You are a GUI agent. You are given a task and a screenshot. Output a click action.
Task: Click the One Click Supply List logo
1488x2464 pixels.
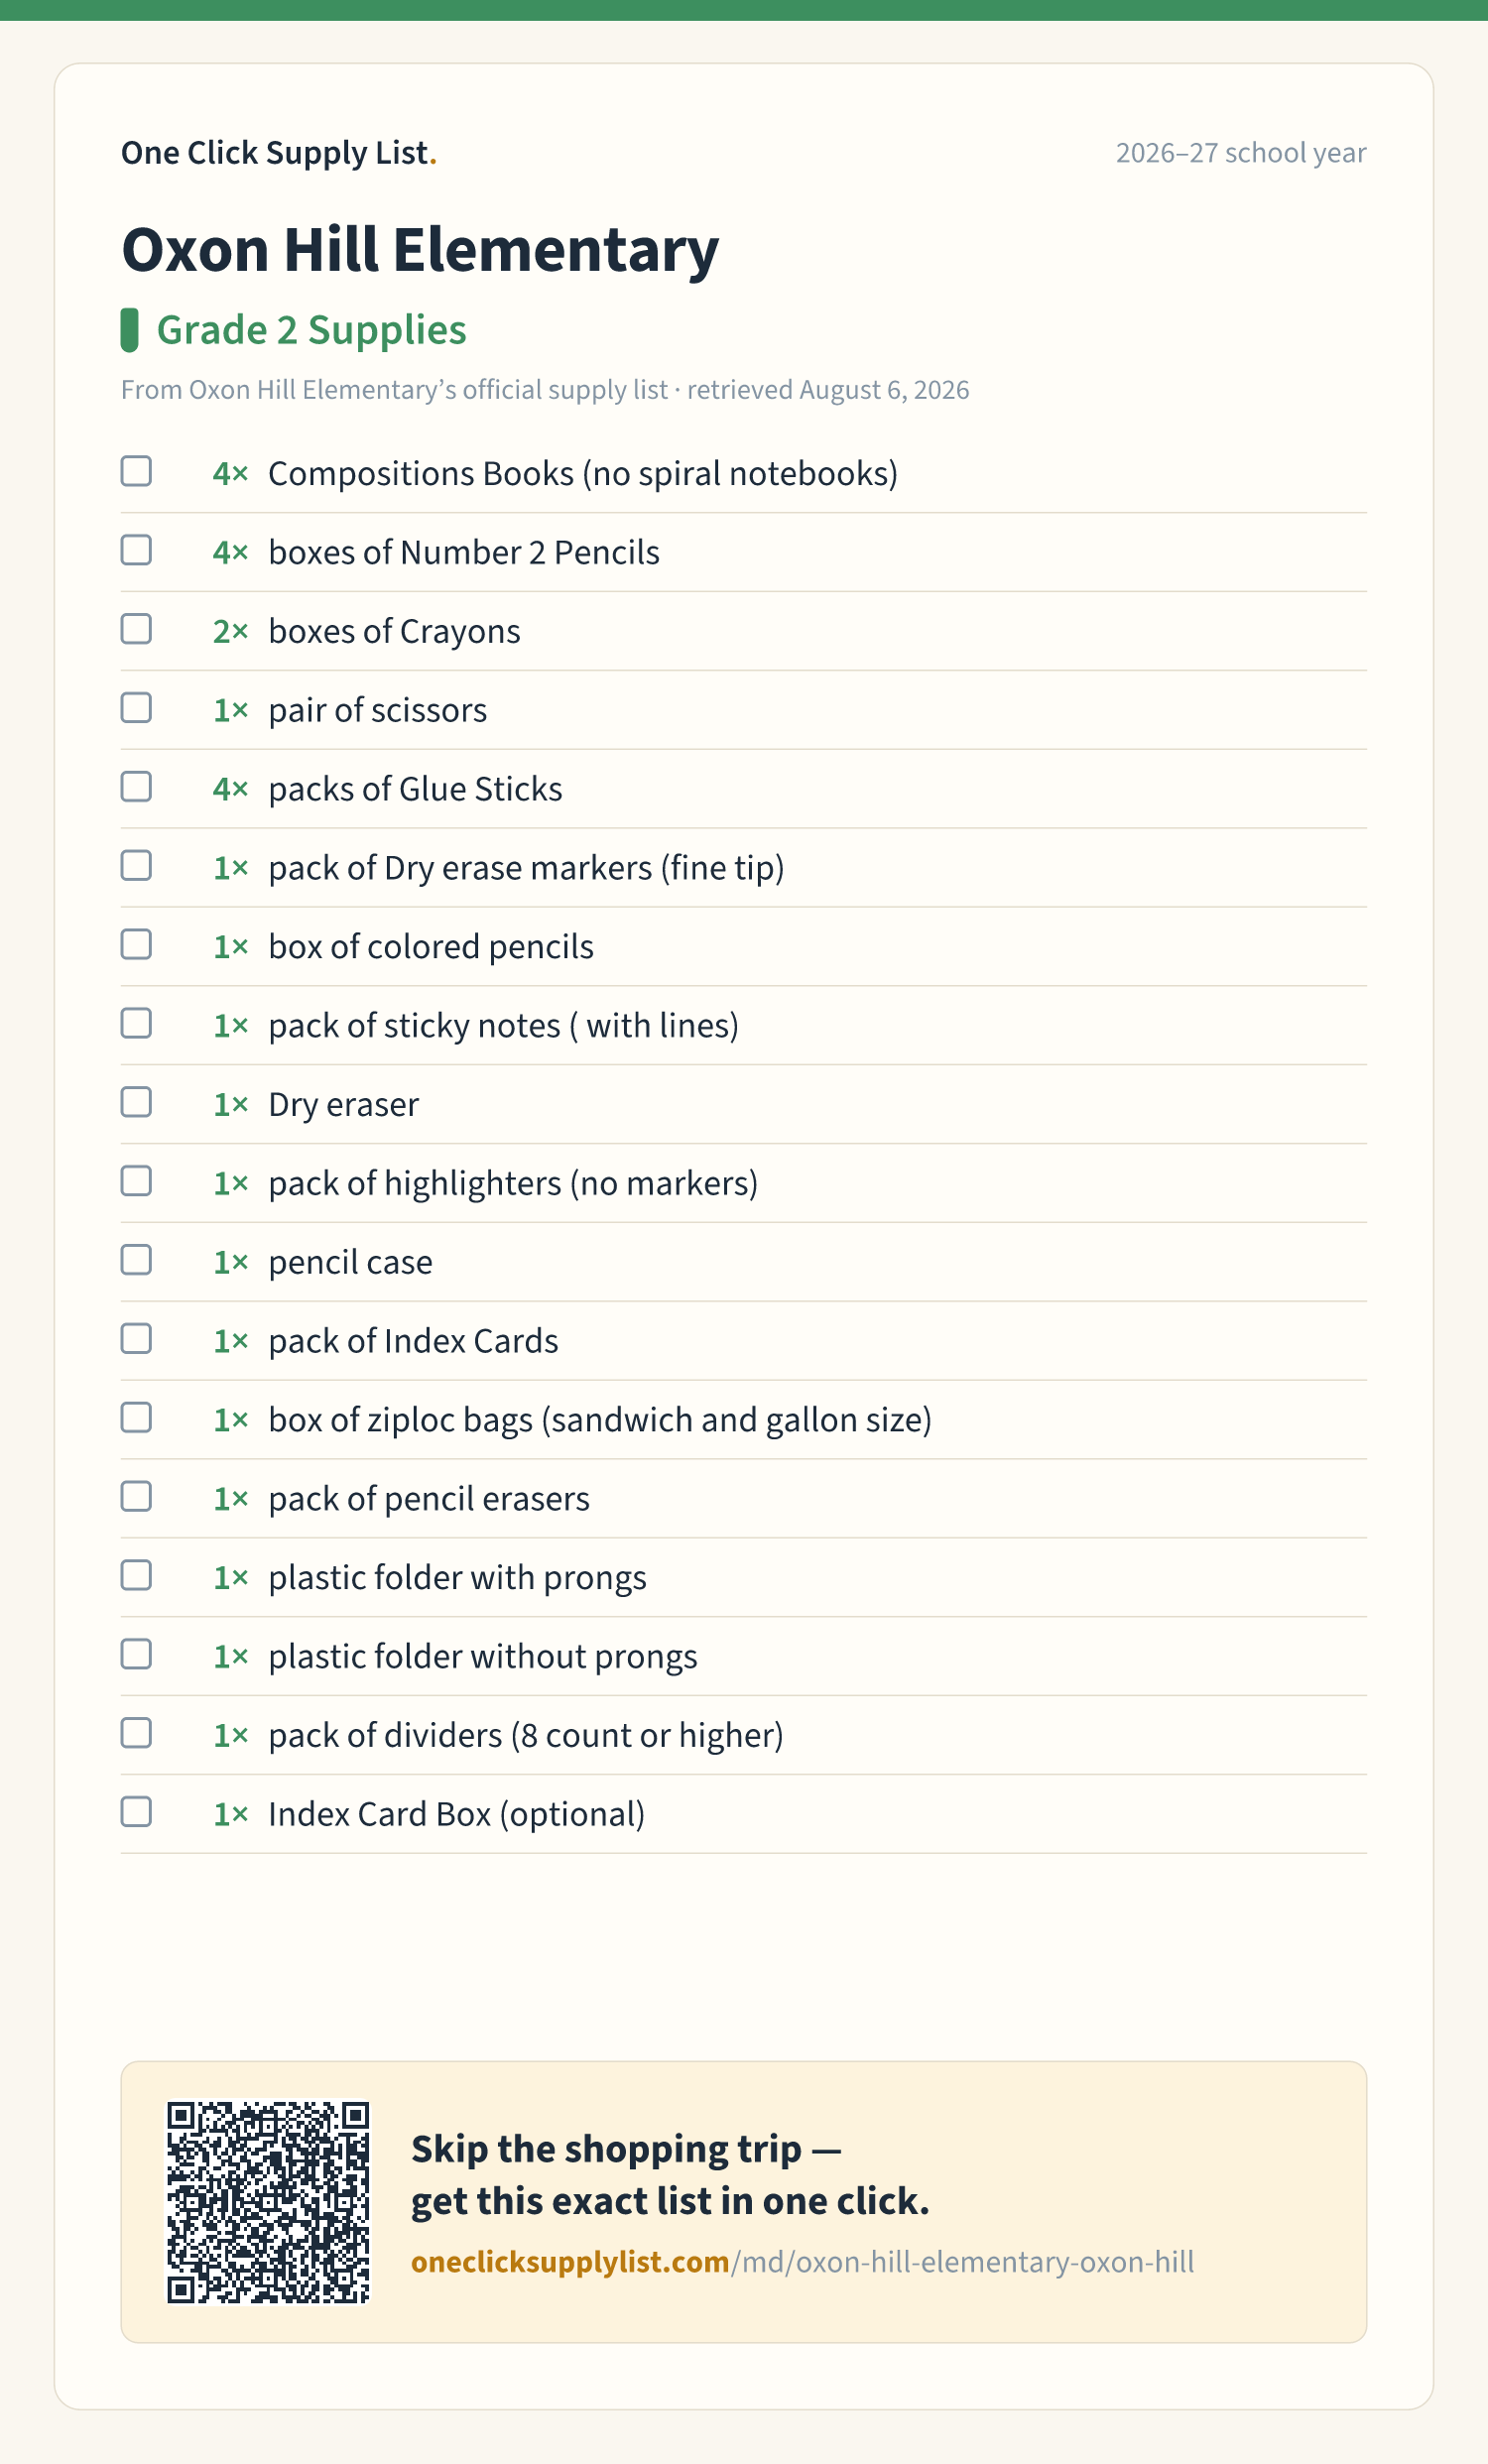(279, 153)
